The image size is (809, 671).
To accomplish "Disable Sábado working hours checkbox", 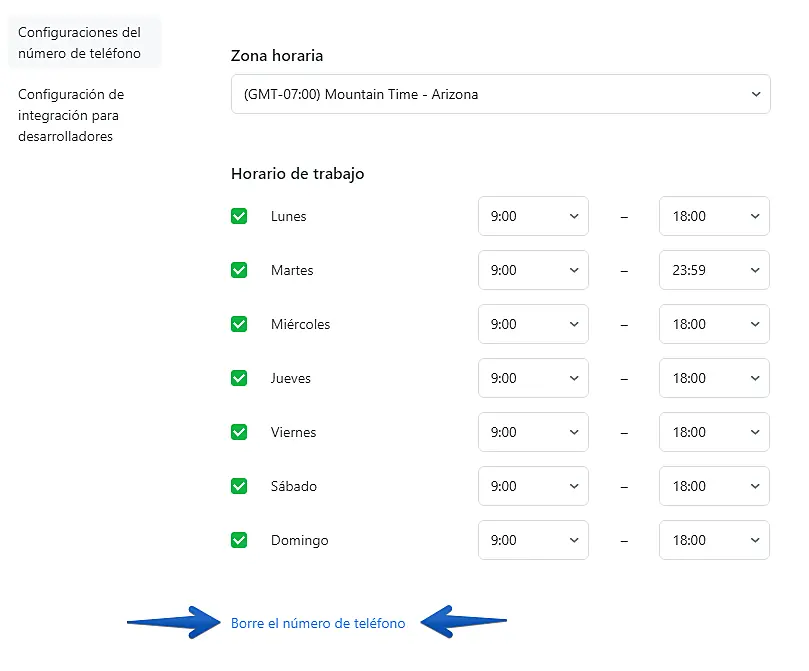I will coord(239,486).
